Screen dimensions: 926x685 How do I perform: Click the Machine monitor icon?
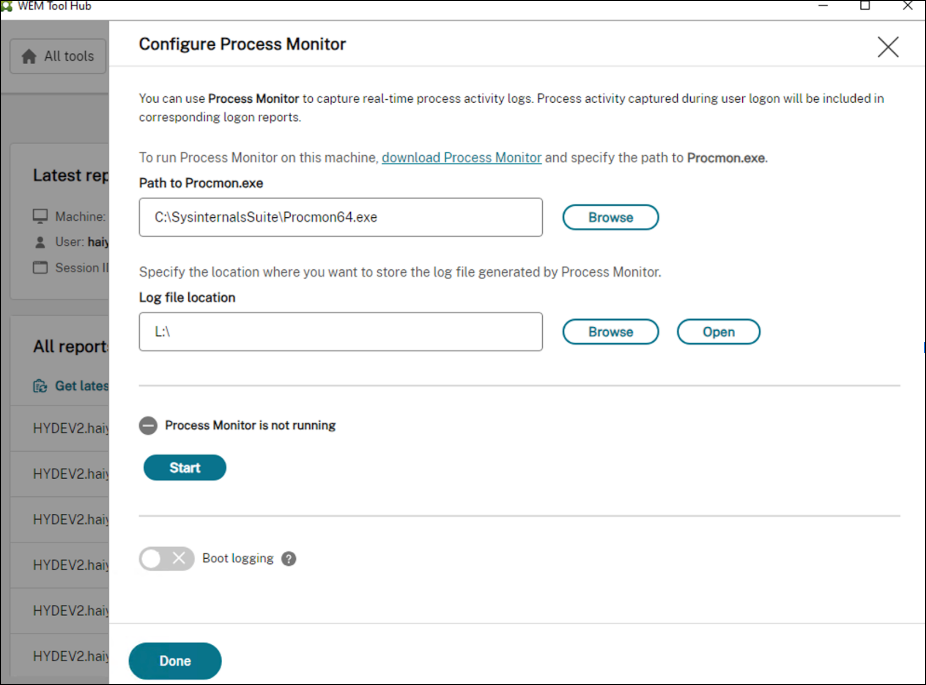click(x=38, y=216)
